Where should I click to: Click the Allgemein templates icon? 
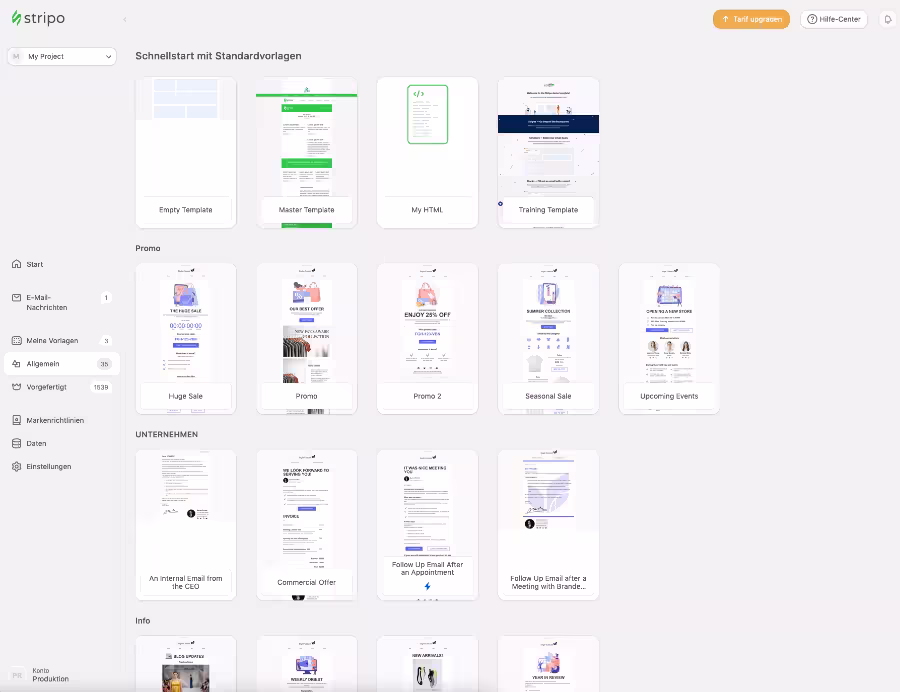[17, 364]
